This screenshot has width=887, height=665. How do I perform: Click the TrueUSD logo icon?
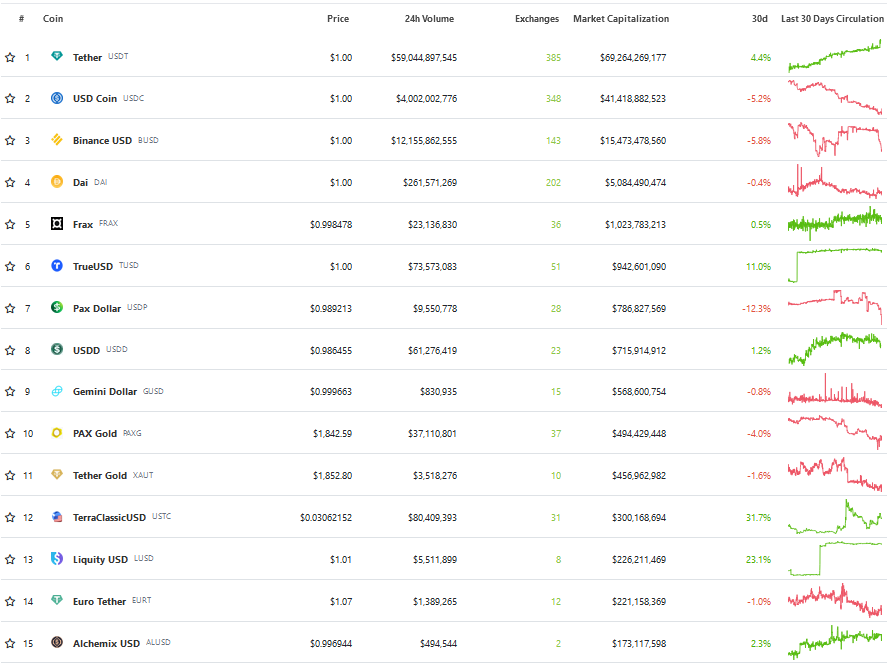pos(57,265)
